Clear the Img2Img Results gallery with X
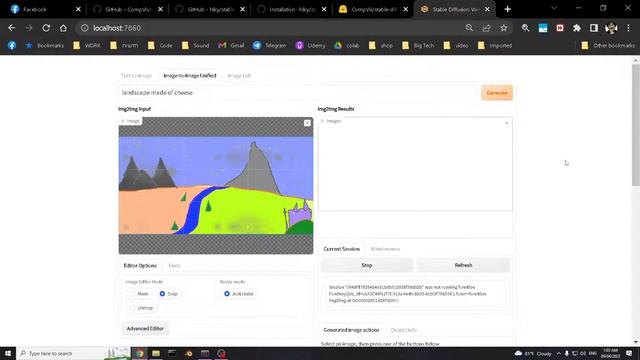The image size is (640, 360). (x=507, y=123)
